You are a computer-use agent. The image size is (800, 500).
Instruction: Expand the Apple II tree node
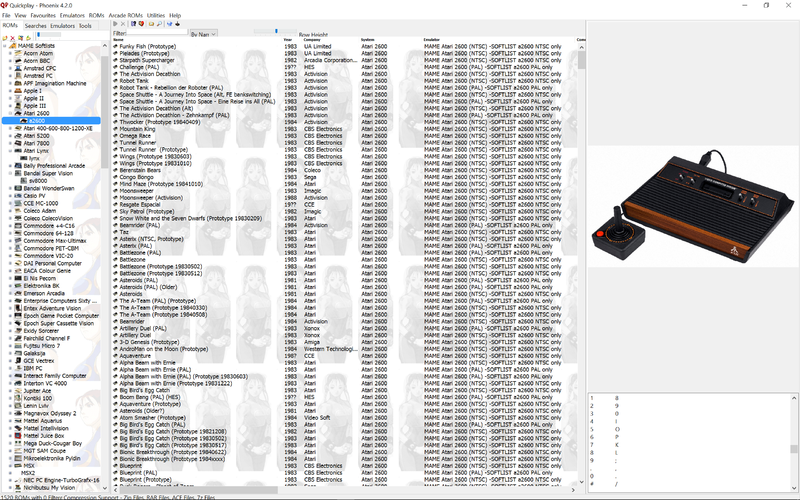pyautogui.click(x=10, y=98)
